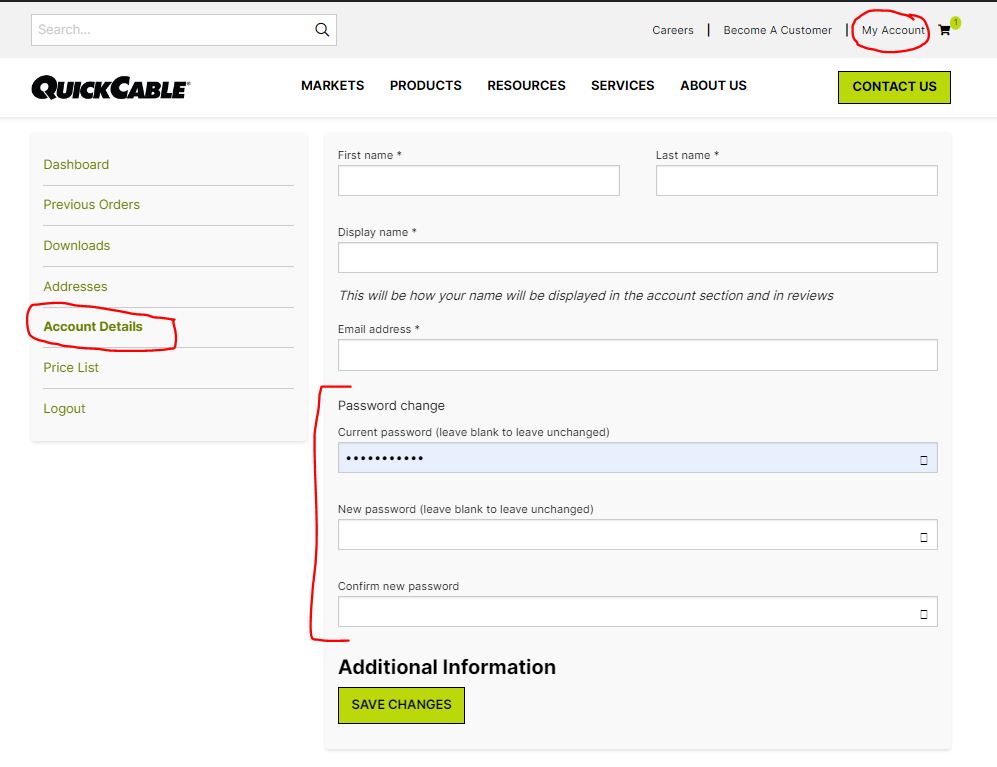Open the My Account link
The height and width of the screenshot is (767, 997).
(x=892, y=30)
